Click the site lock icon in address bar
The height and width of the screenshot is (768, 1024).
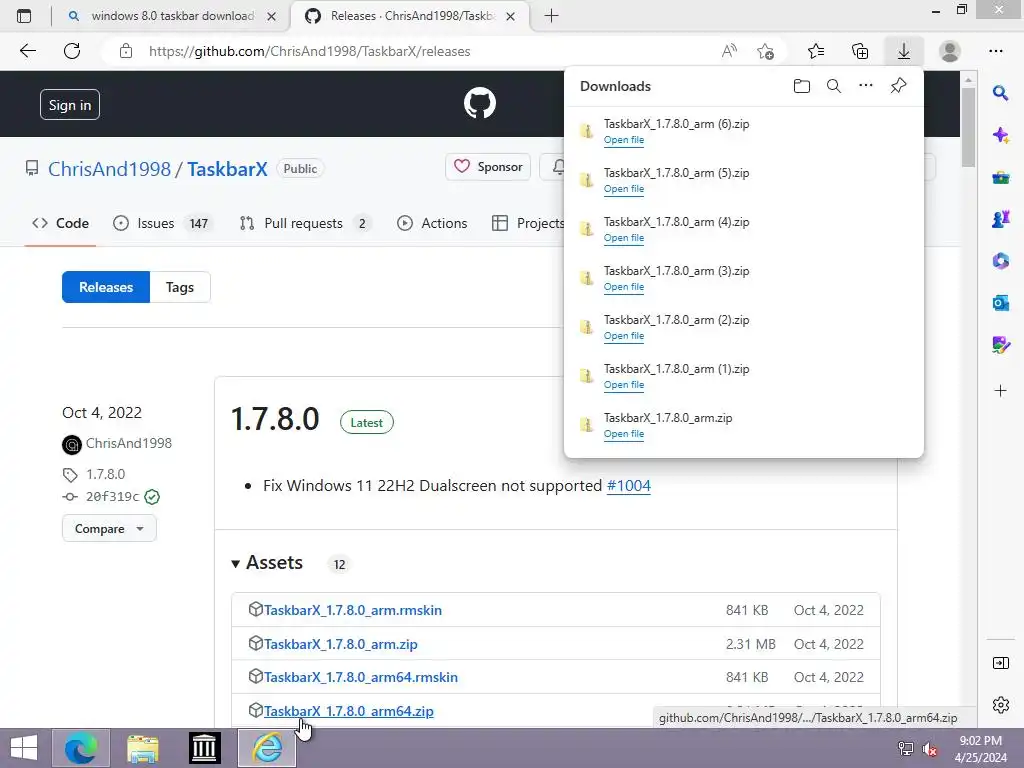tap(126, 51)
